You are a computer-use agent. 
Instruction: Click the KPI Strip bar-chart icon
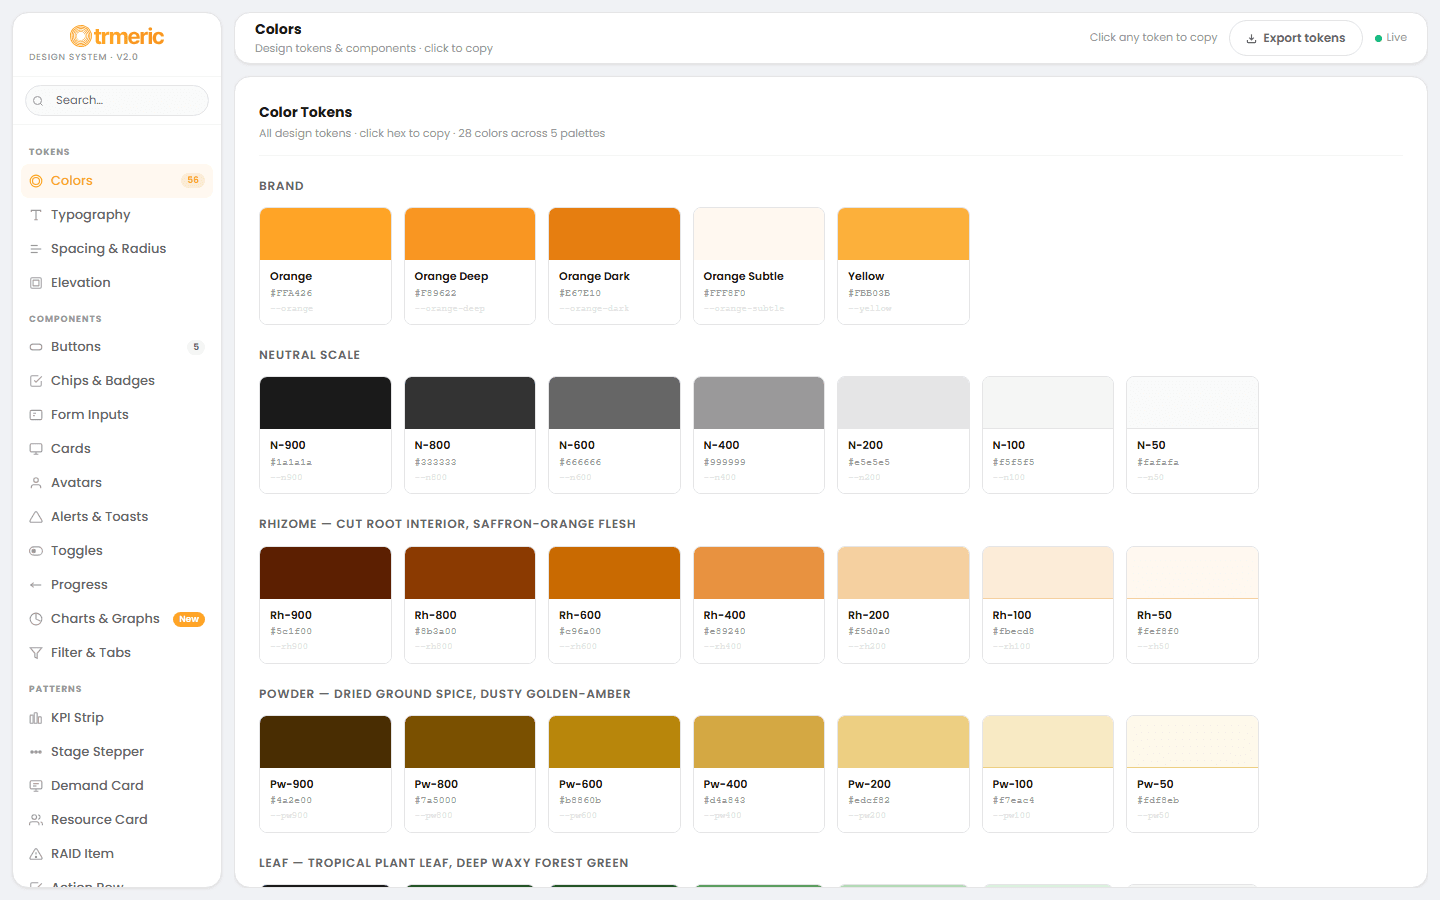coord(36,718)
